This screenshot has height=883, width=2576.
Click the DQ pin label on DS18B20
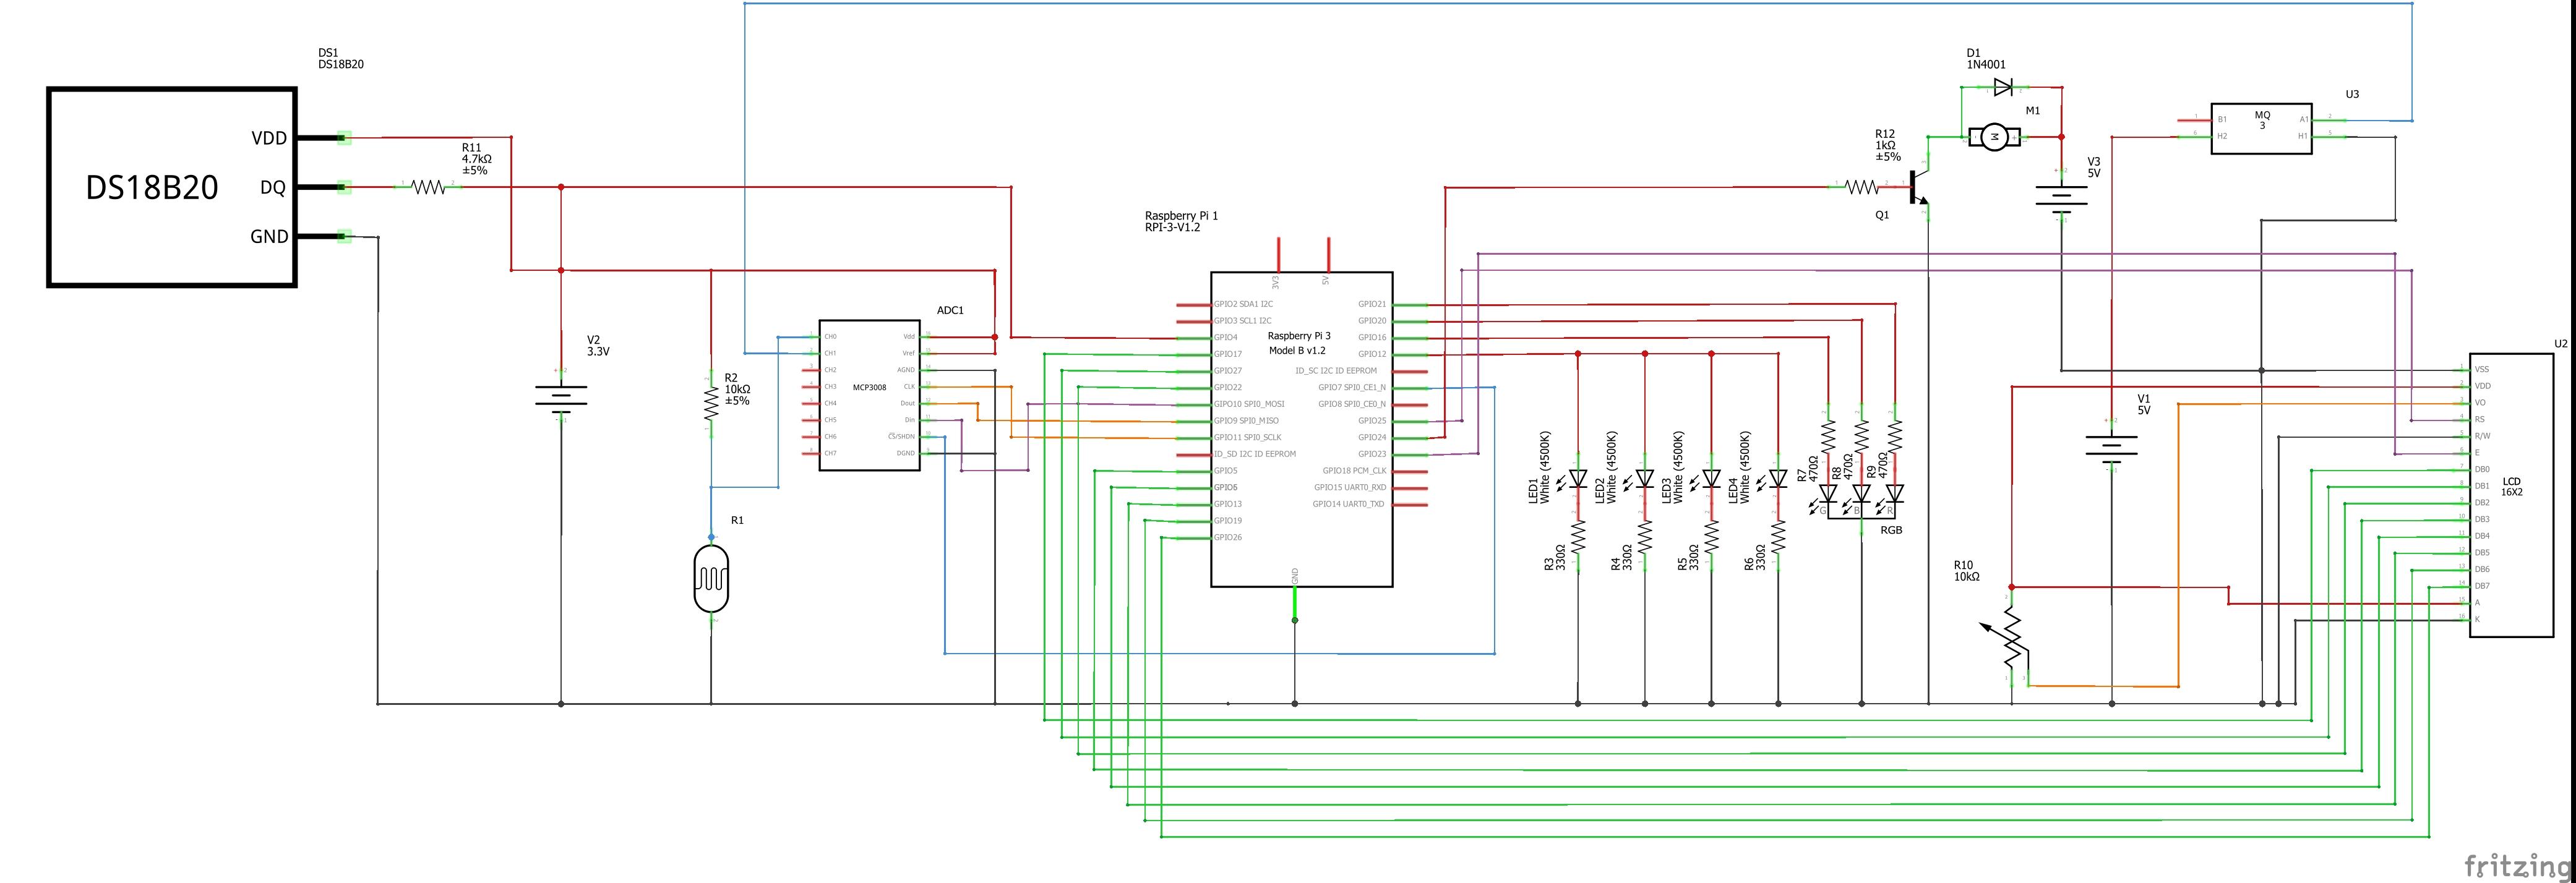click(273, 187)
